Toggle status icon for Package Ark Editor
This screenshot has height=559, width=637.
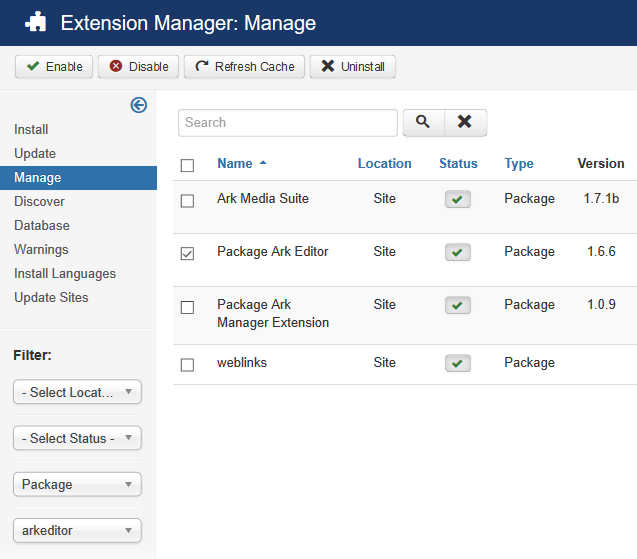[458, 252]
